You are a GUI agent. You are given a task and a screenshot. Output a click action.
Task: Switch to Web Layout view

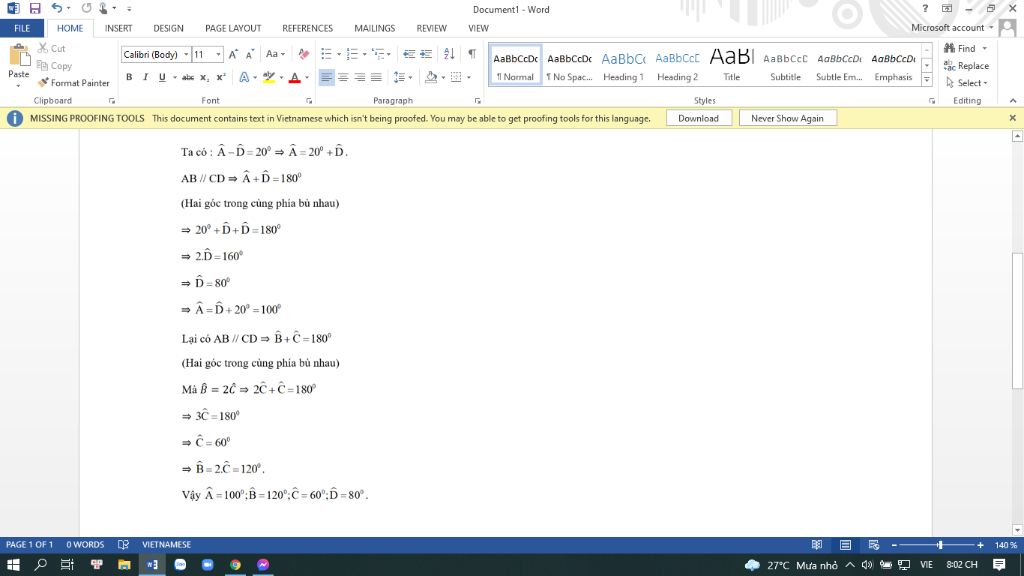point(874,545)
